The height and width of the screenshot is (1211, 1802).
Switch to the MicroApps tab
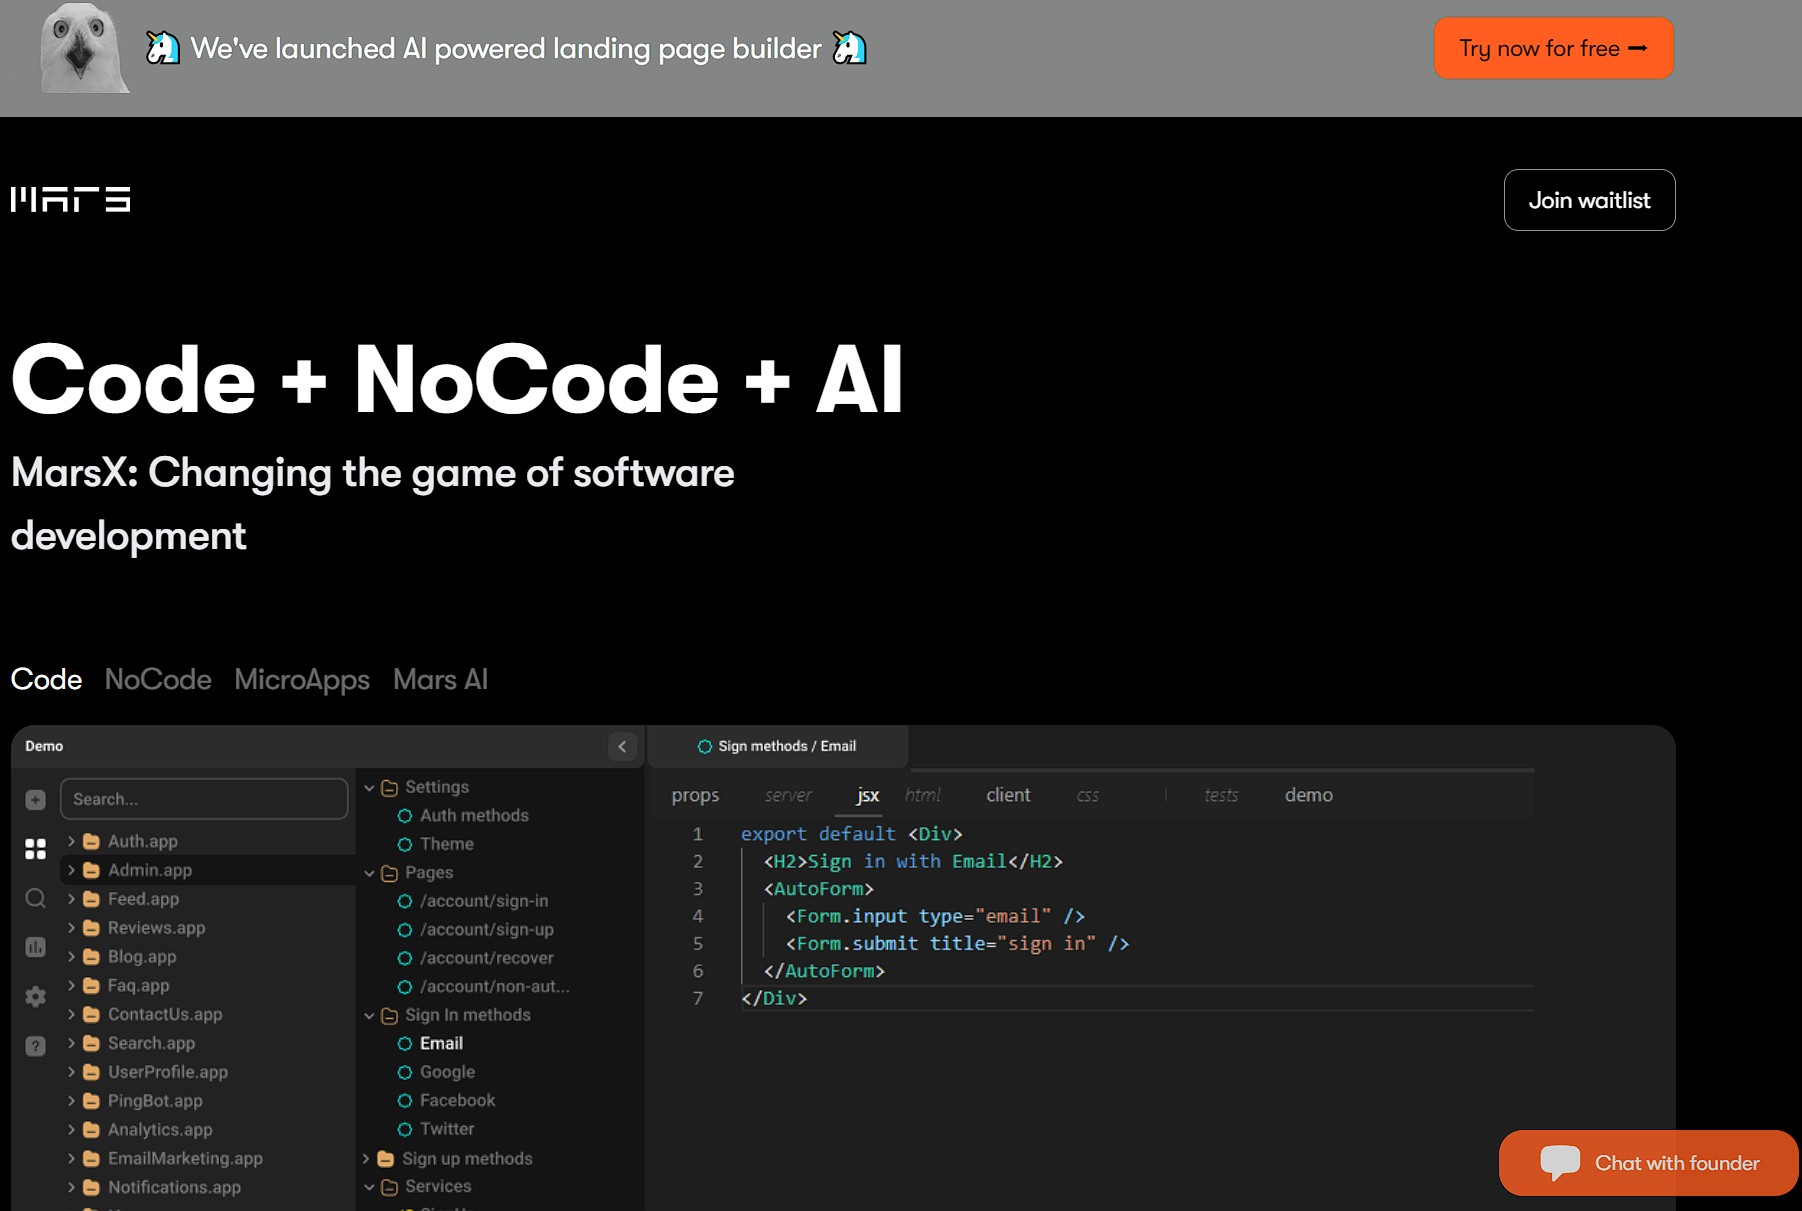coord(302,679)
